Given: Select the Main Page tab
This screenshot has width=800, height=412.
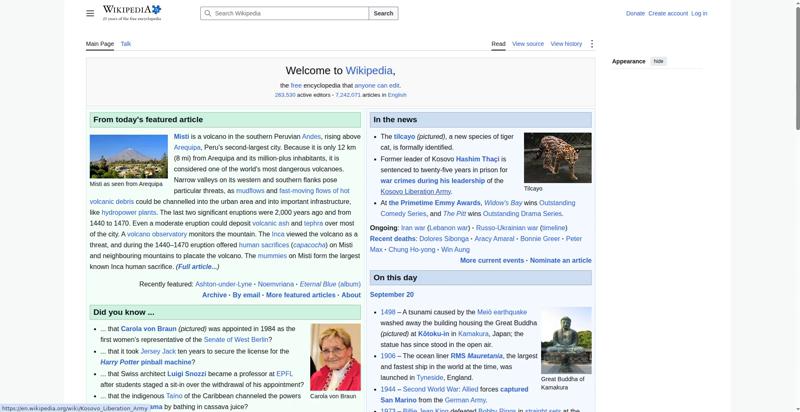Looking at the screenshot, I should (100, 44).
